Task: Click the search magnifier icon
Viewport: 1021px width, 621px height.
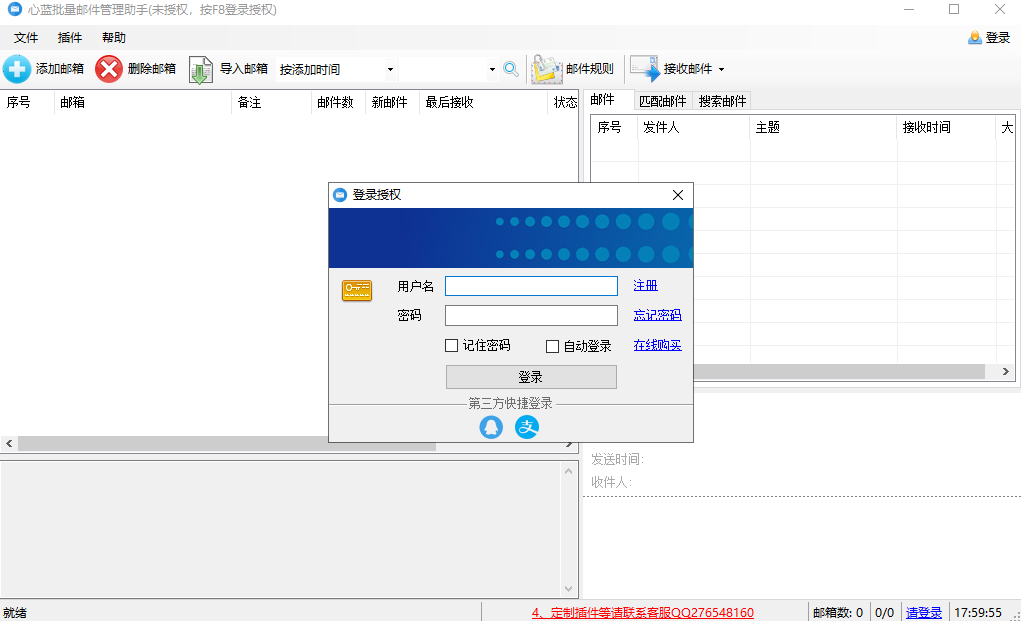Action: [511, 69]
